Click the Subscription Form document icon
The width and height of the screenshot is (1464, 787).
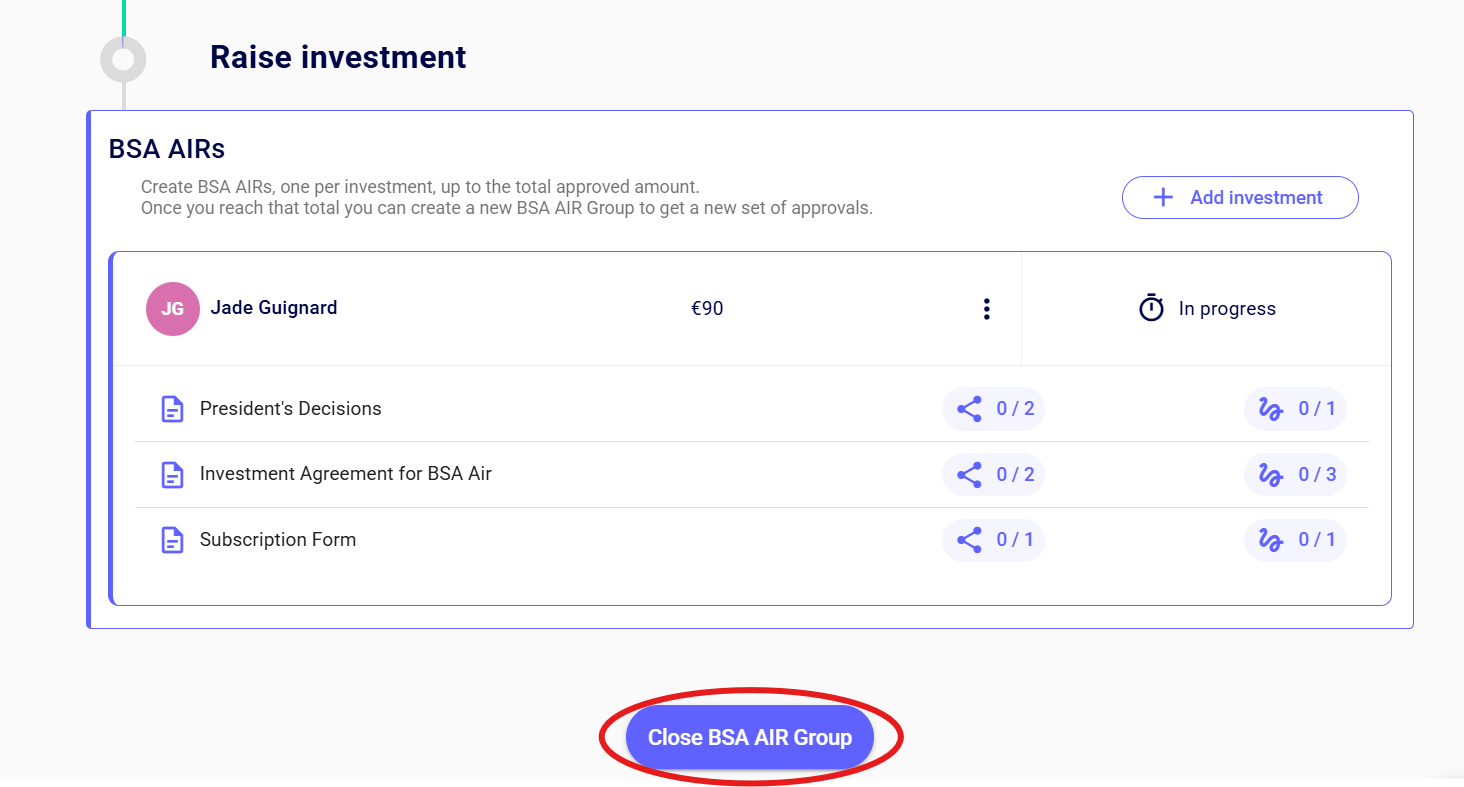173,541
